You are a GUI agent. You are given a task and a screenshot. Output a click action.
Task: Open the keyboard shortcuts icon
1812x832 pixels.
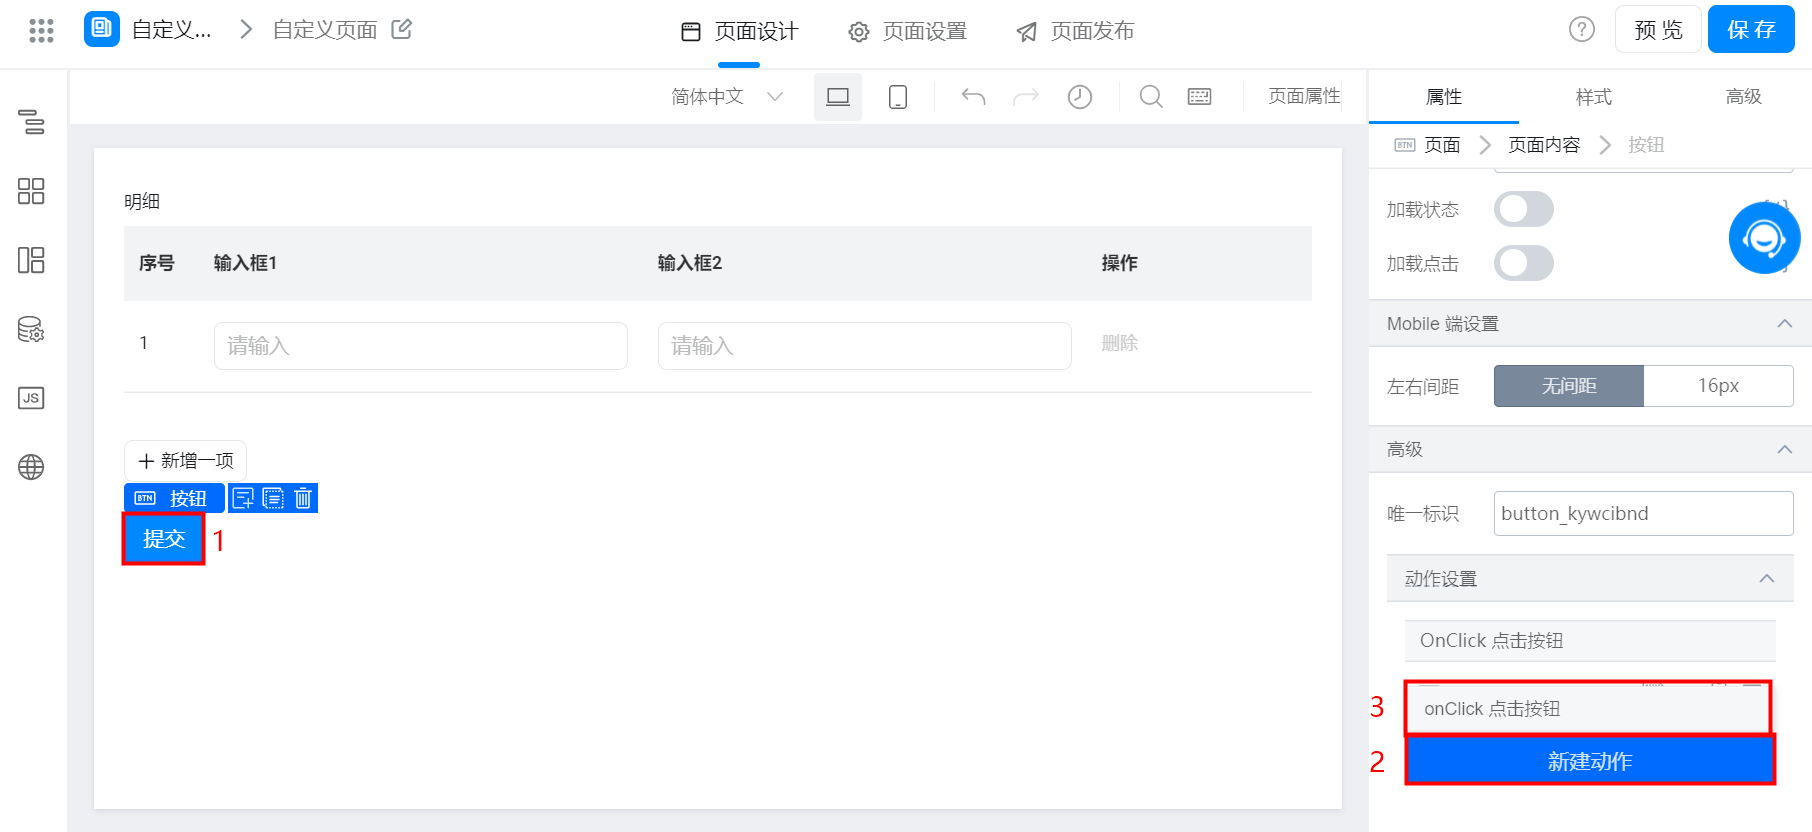(x=1199, y=97)
